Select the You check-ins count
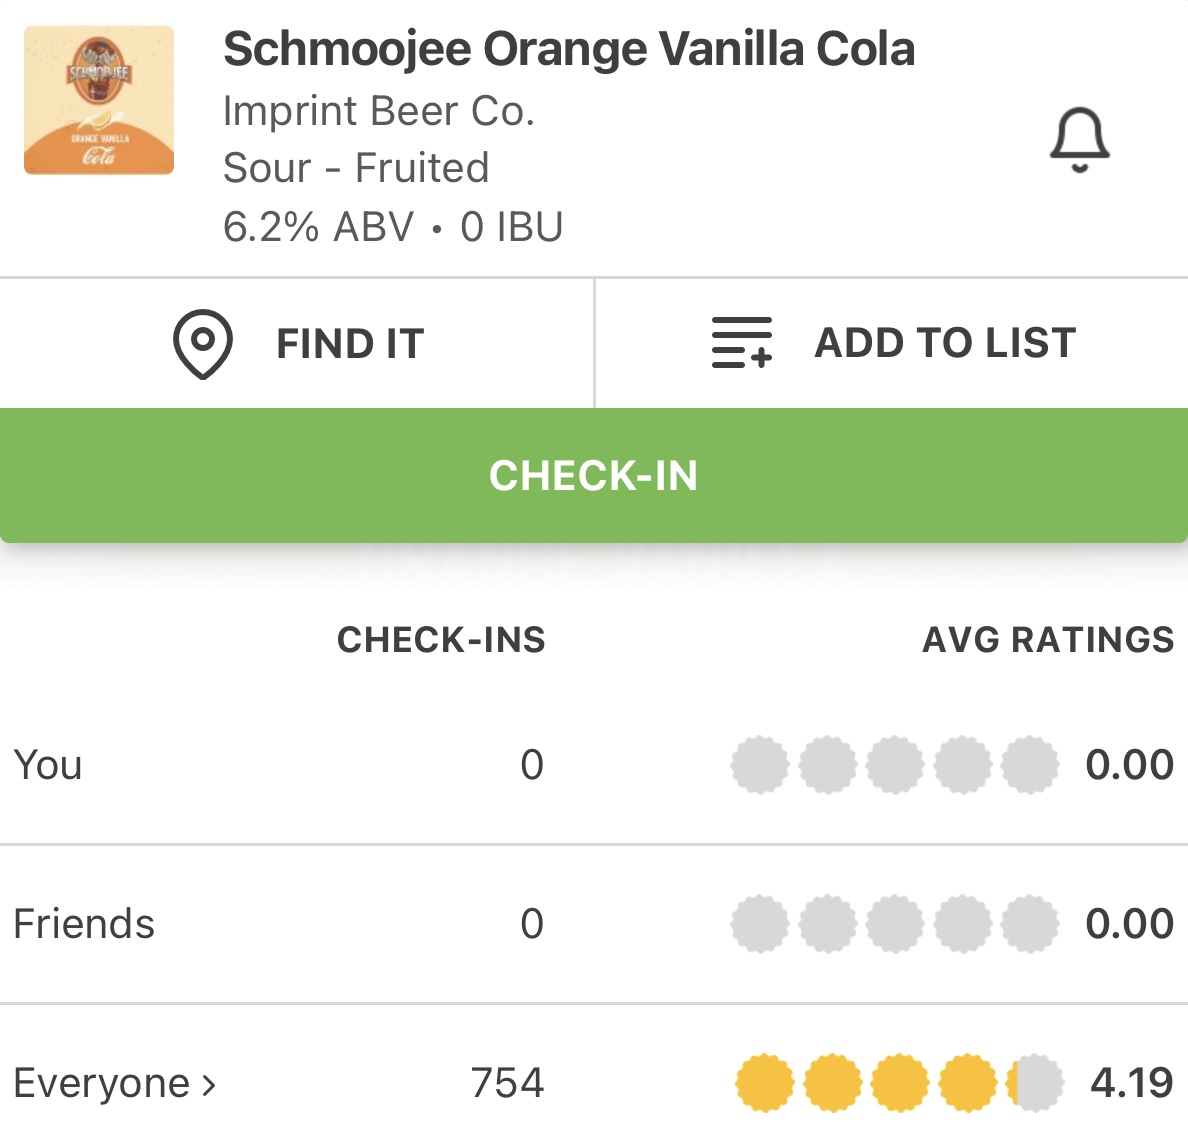Viewport: 1188px width, 1146px height. click(x=532, y=765)
